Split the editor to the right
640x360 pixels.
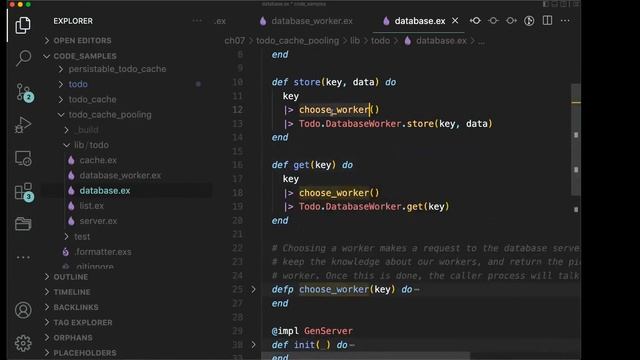(x=547, y=20)
